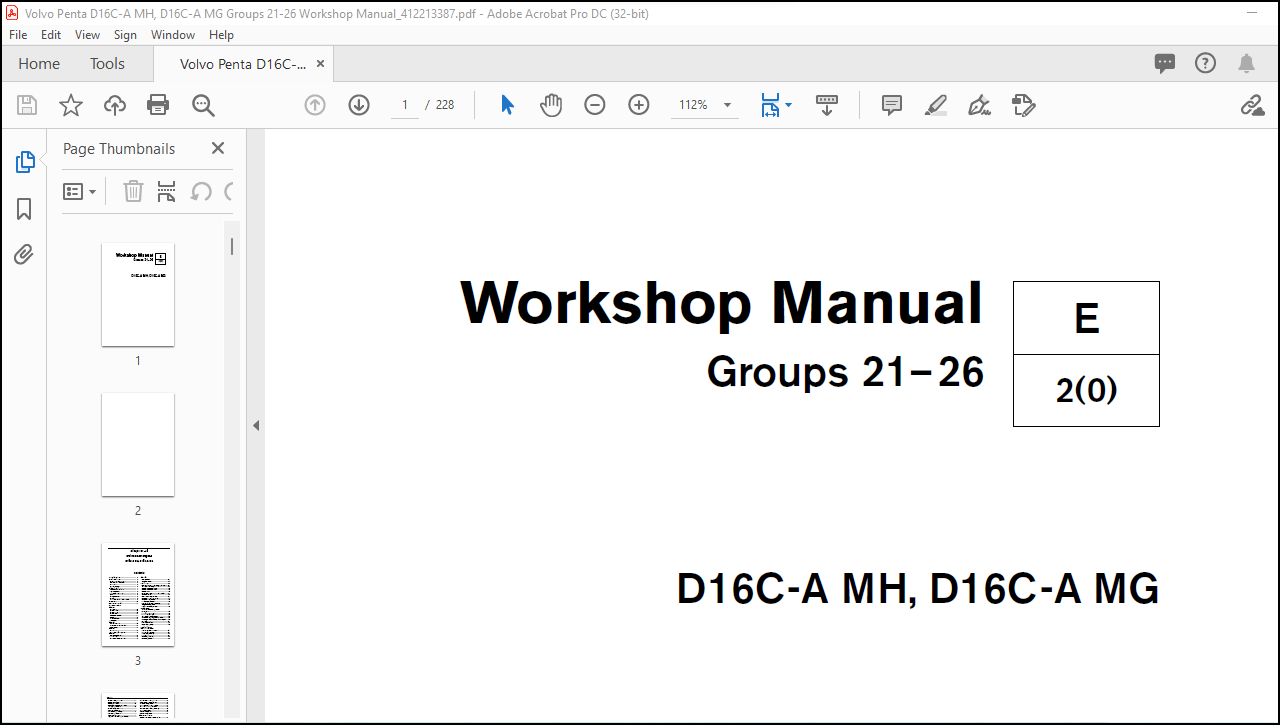This screenshot has width=1280, height=725.
Task: Switch to the Home tab
Action: coord(39,63)
